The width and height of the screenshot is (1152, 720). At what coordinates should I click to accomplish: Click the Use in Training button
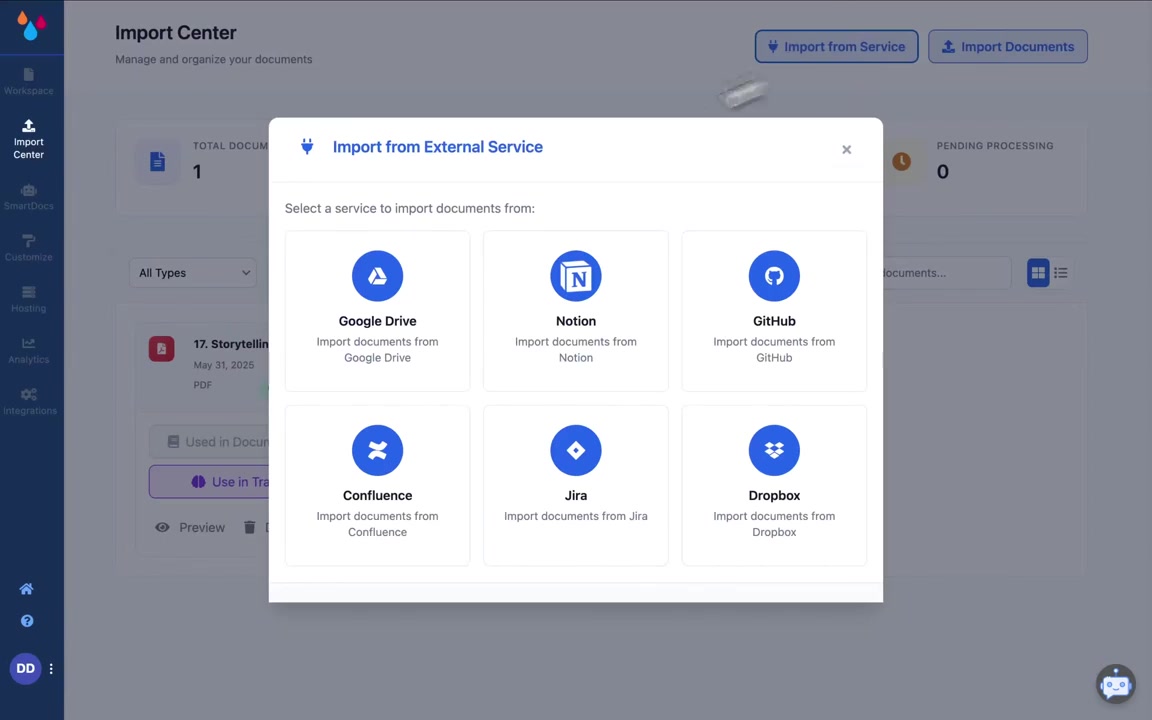pyautogui.click(x=209, y=482)
